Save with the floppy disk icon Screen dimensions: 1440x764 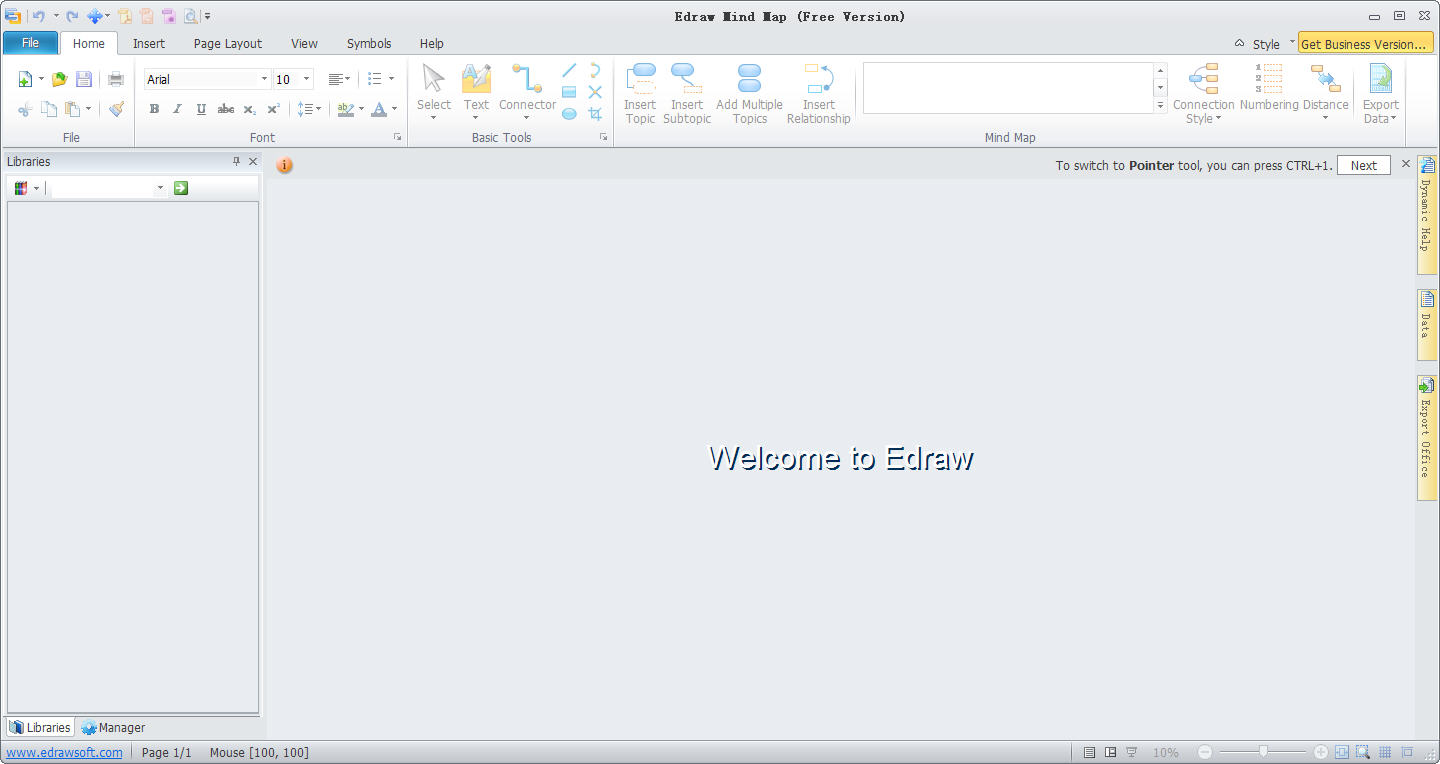pos(84,79)
